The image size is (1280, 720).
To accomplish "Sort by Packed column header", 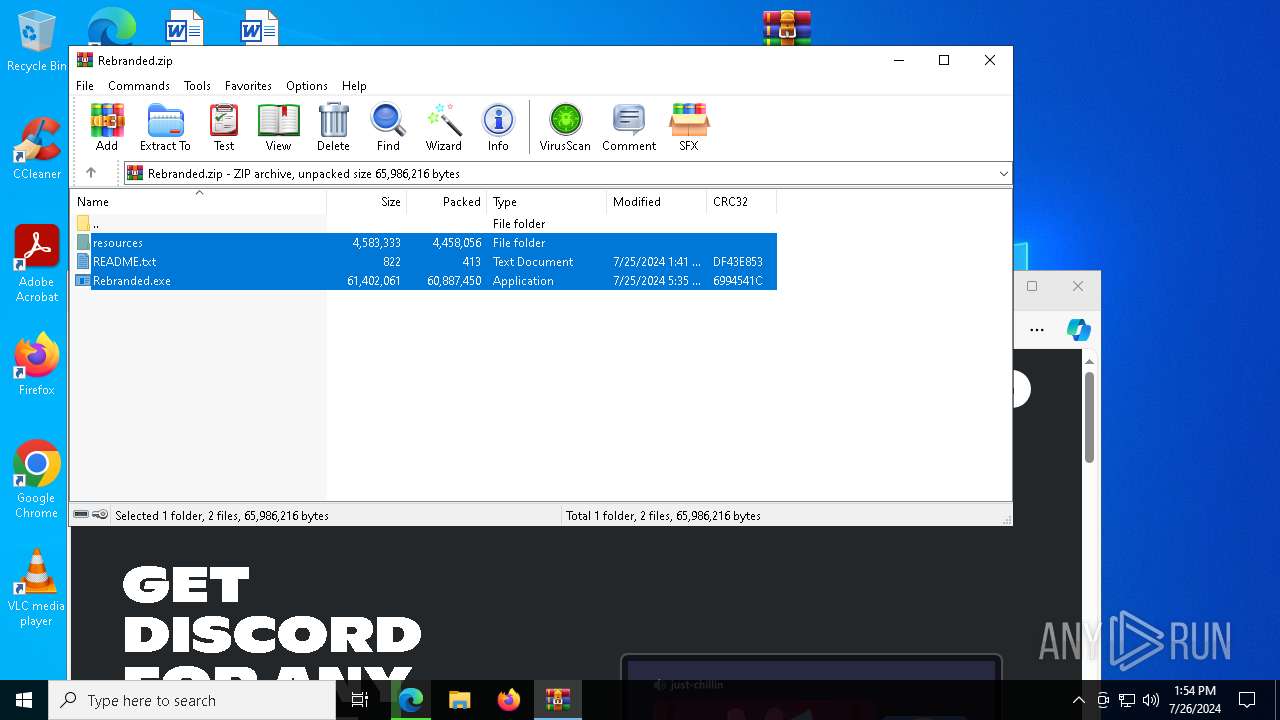I will point(447,202).
